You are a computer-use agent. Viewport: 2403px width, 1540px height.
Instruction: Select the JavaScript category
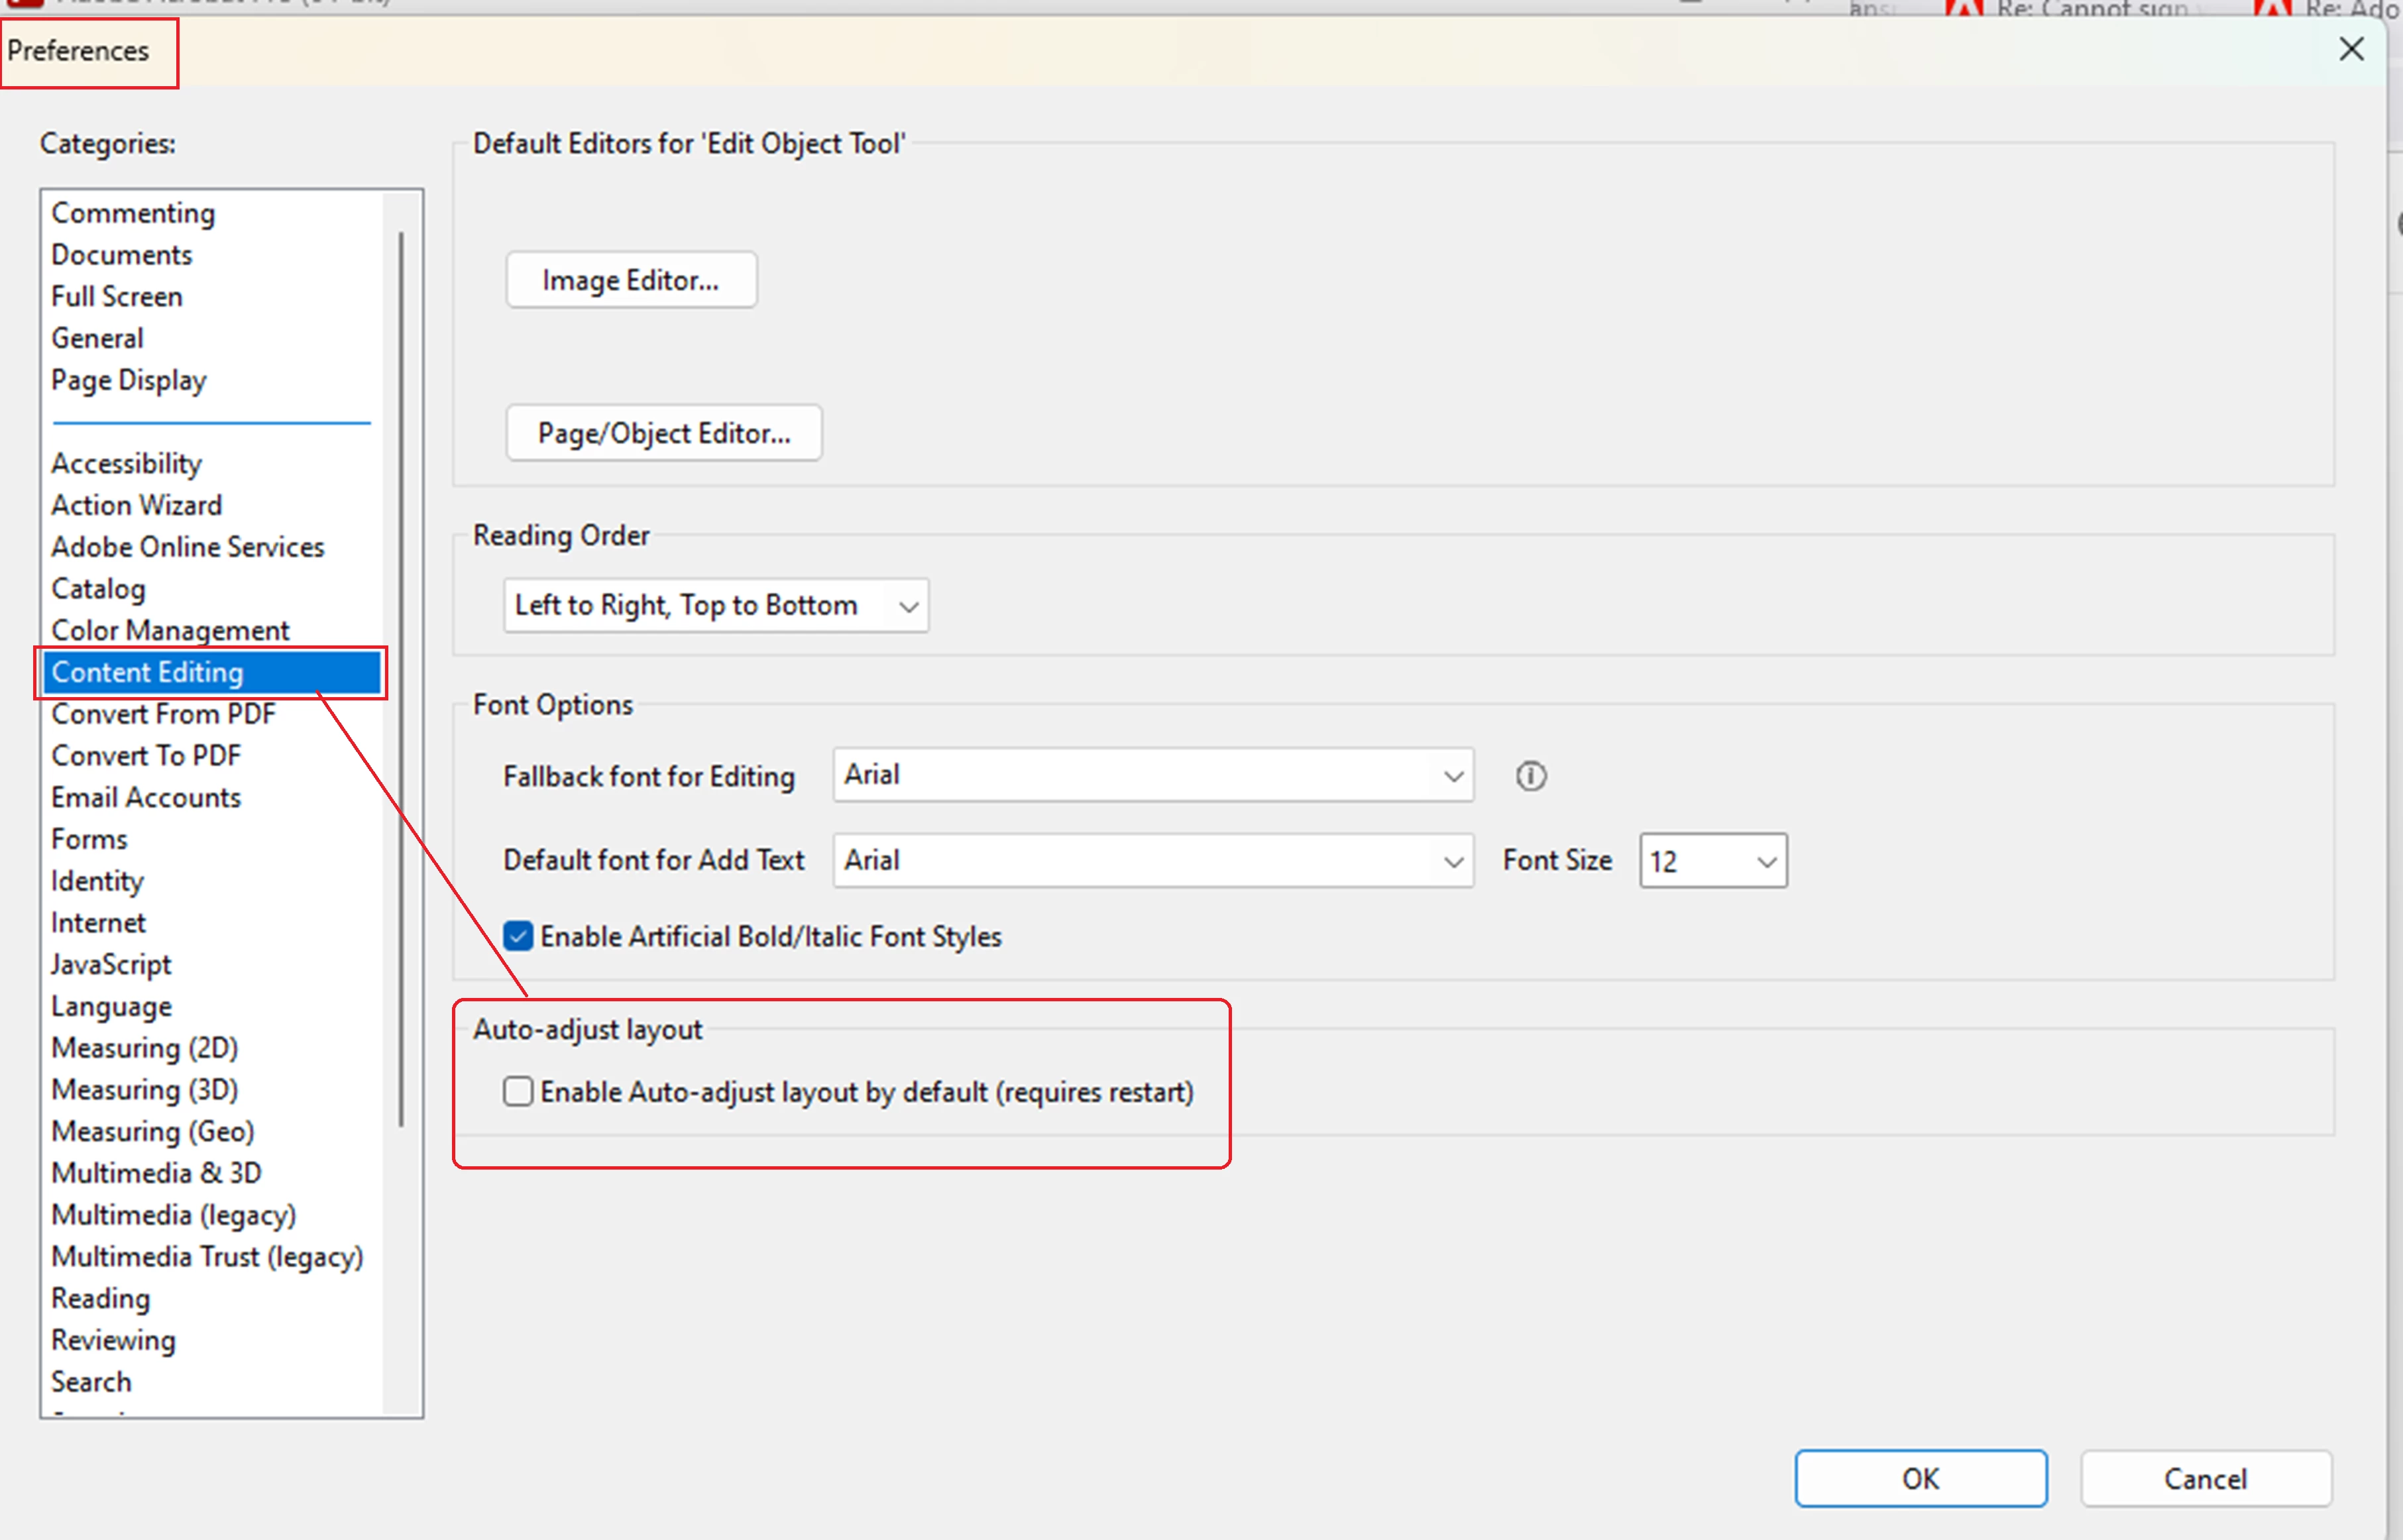pos(111,964)
